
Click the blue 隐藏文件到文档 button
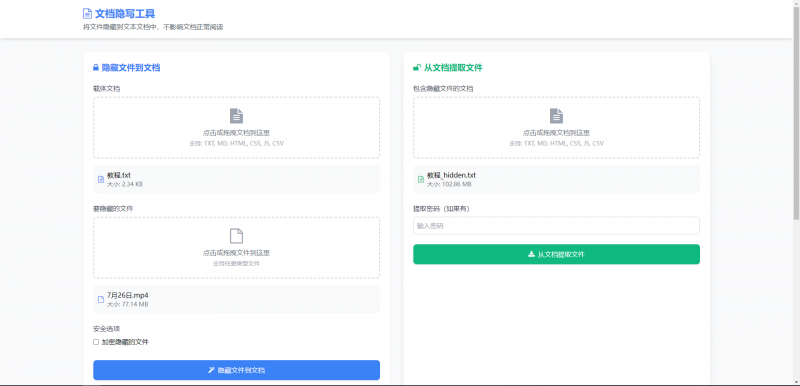point(236,370)
